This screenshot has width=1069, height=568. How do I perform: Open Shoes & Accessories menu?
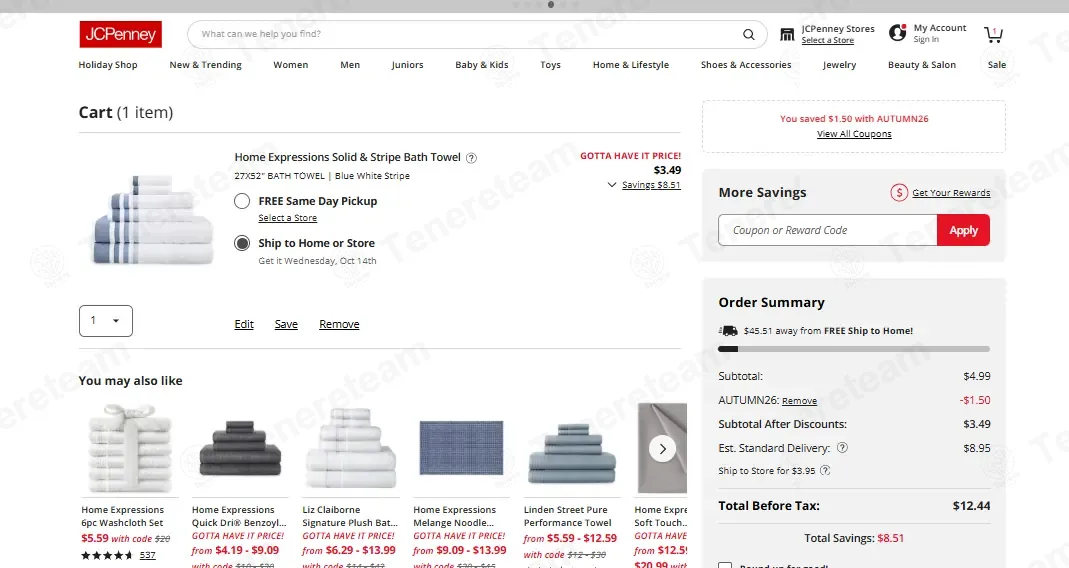click(746, 65)
